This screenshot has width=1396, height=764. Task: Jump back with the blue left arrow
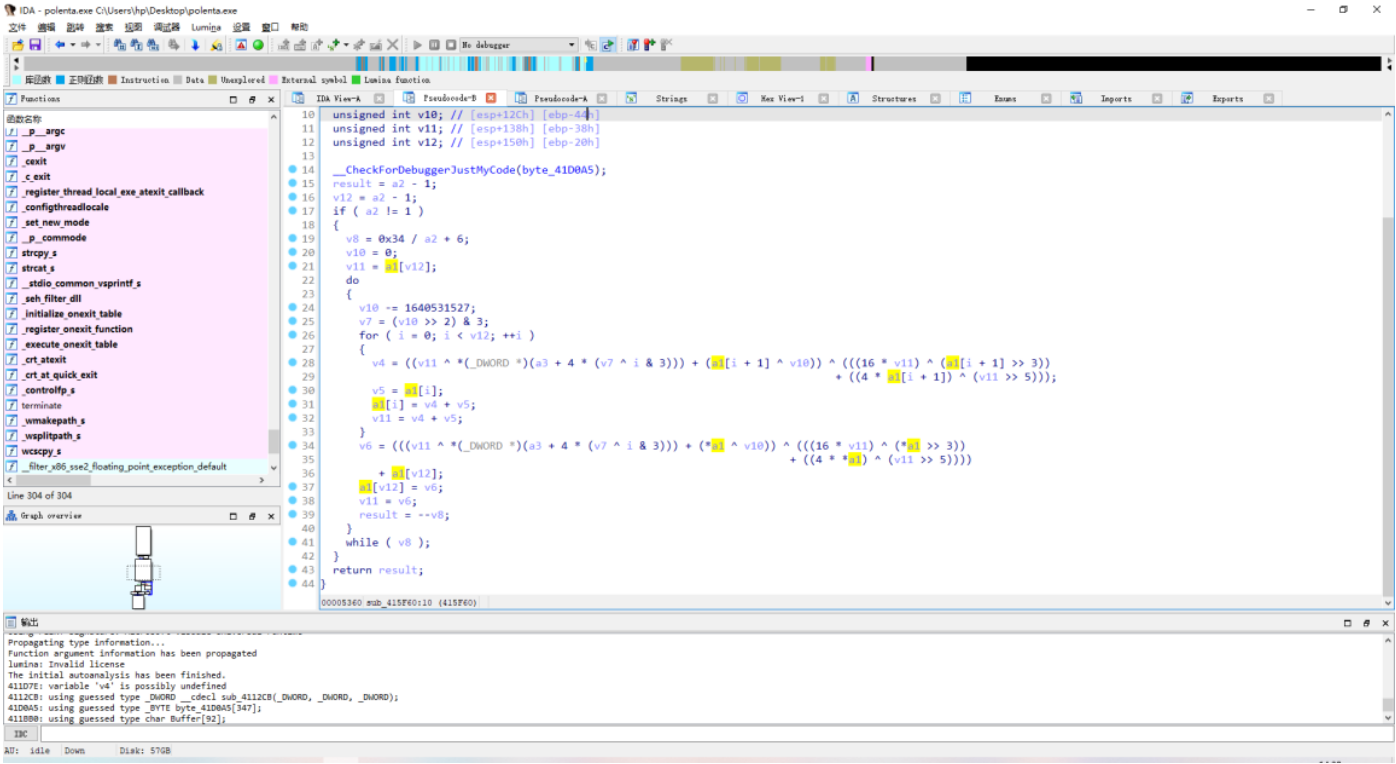(x=60, y=45)
